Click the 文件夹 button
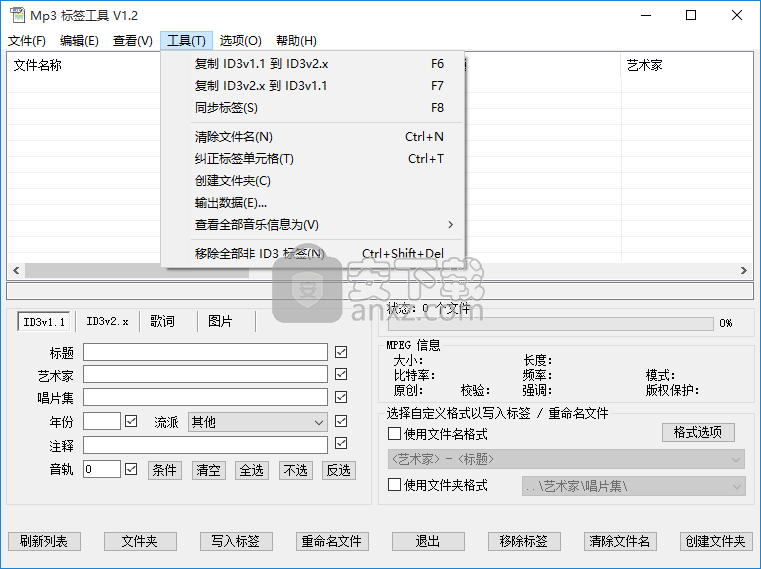761x569 pixels. (140, 541)
